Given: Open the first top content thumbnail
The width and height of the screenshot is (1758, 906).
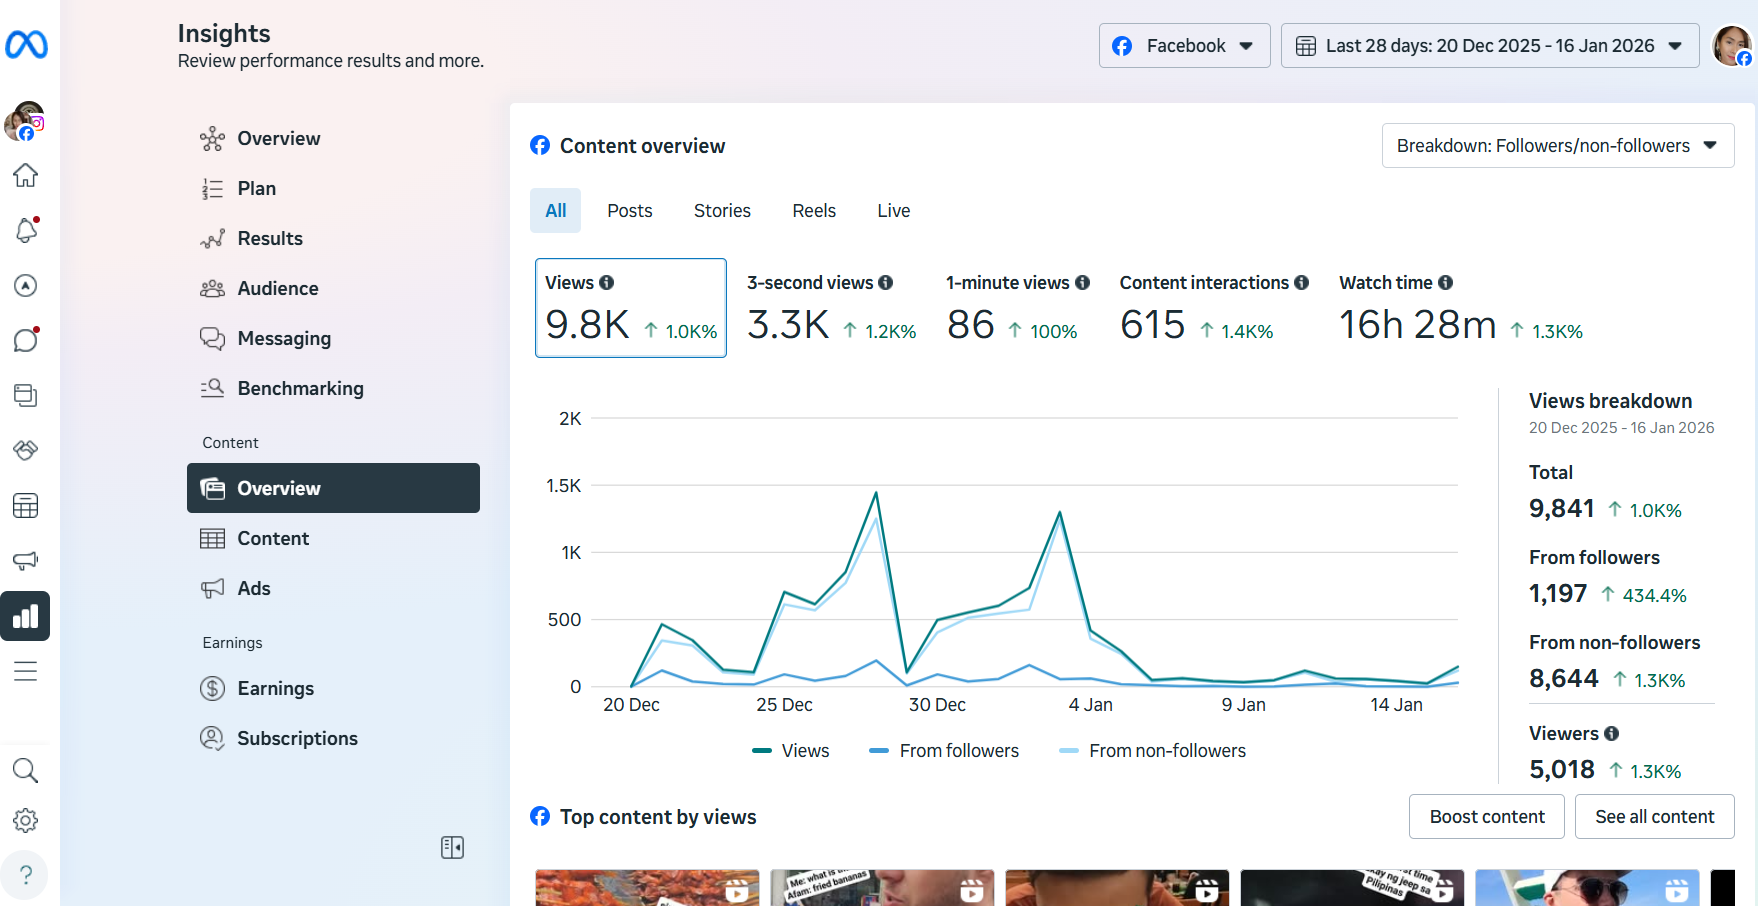Looking at the screenshot, I should (x=647, y=888).
